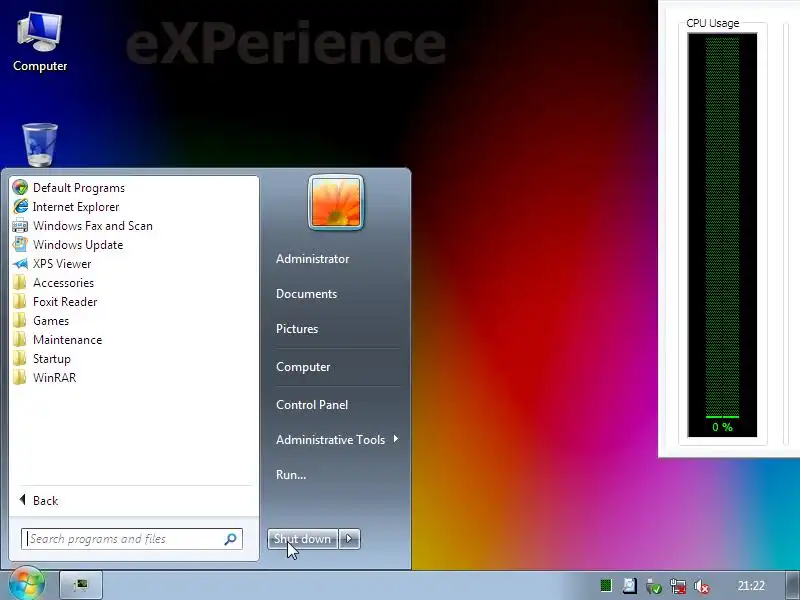Open the Run... dialog

[291, 474]
